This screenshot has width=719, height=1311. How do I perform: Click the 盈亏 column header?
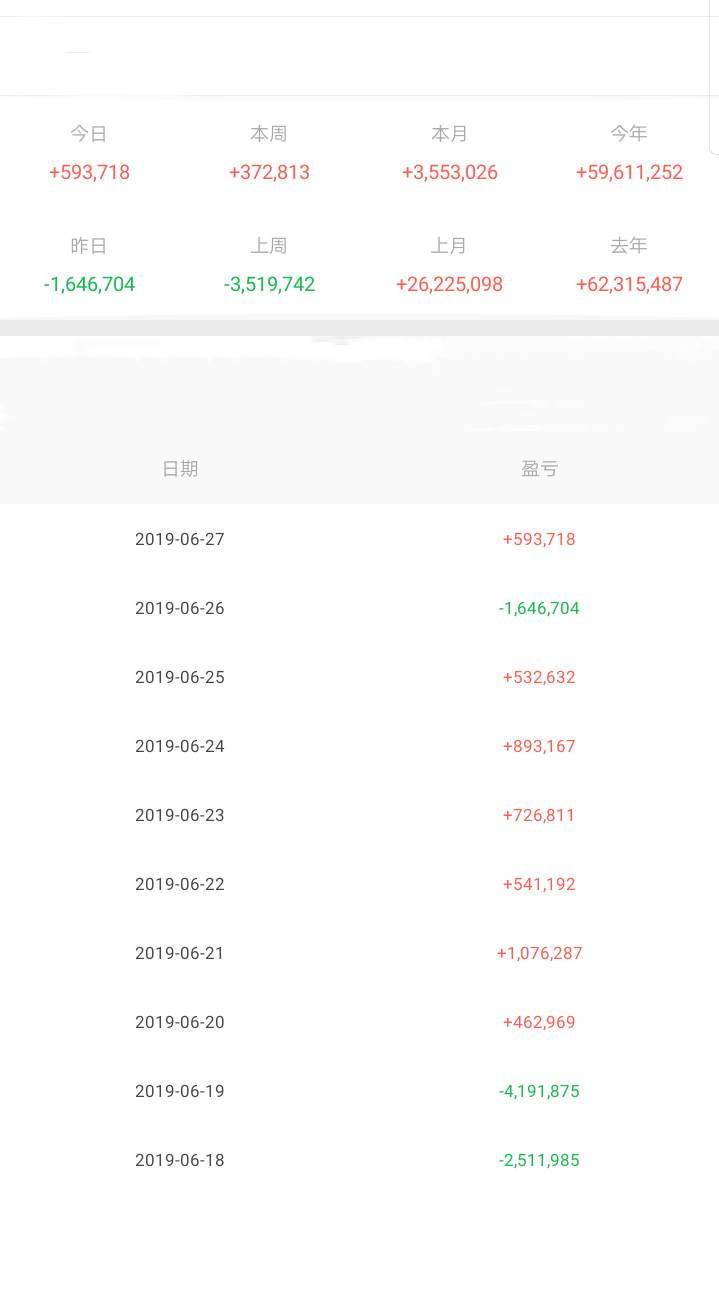tap(539, 468)
